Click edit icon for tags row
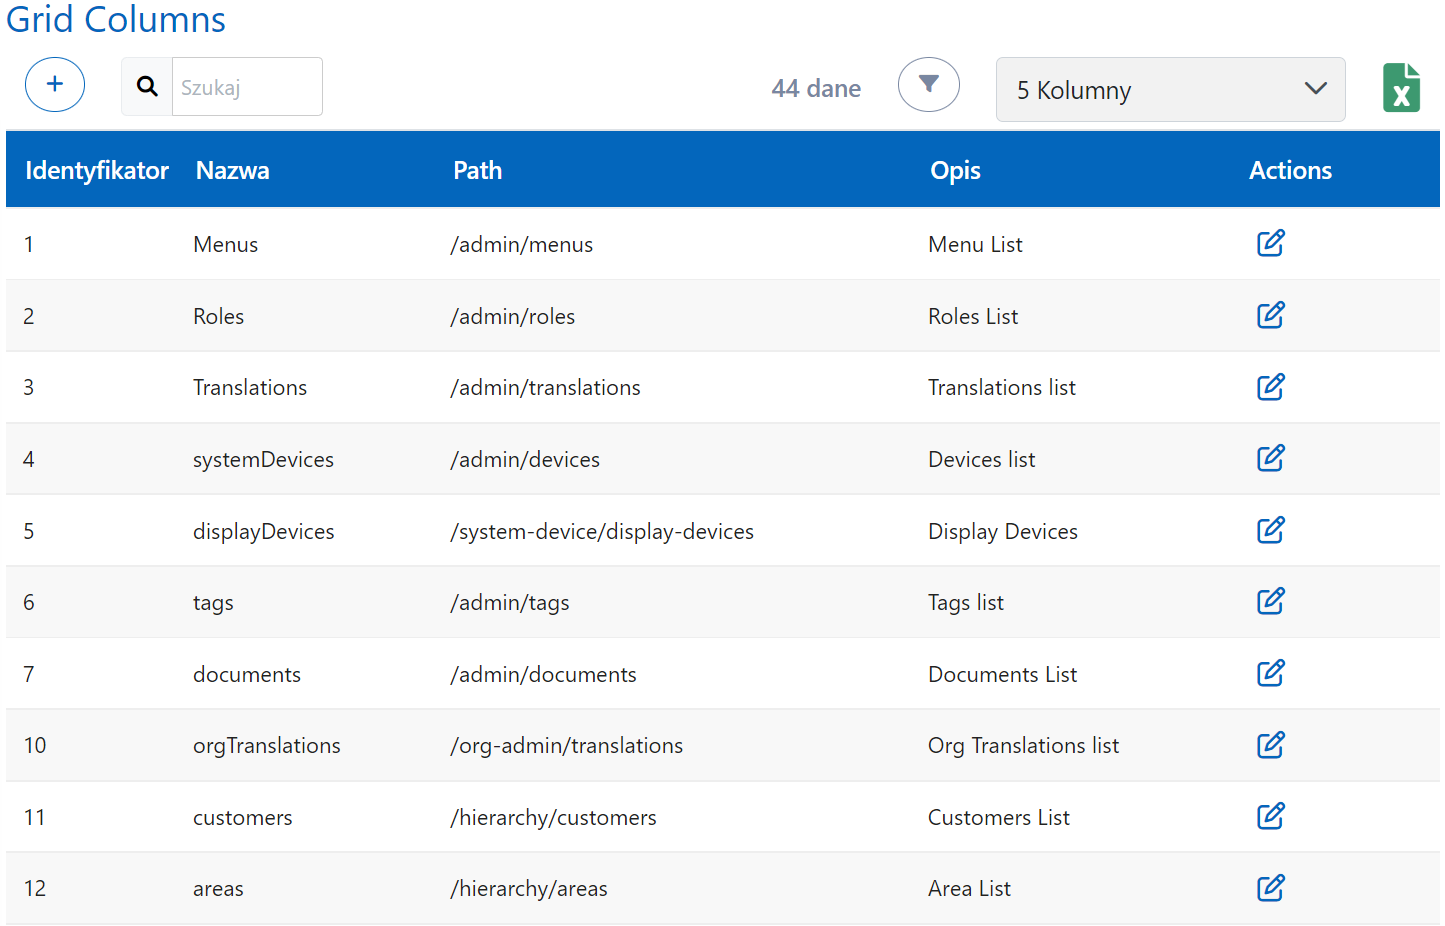This screenshot has height=926, width=1445. click(1270, 602)
